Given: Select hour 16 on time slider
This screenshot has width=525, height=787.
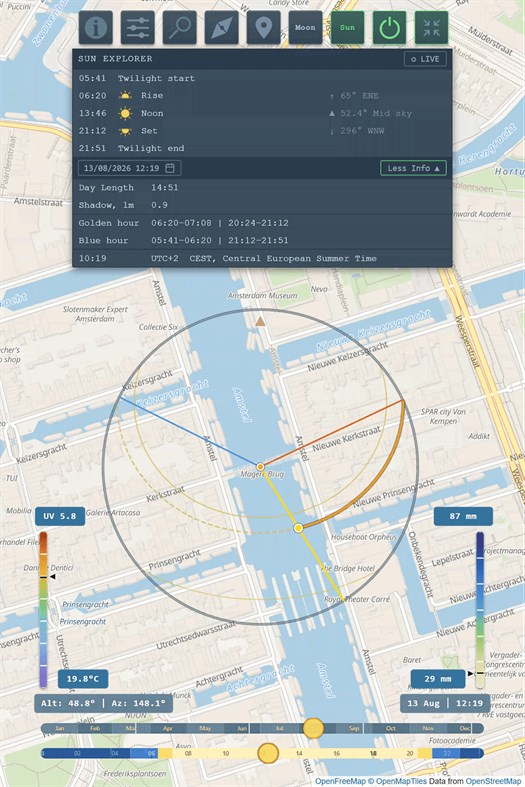Looking at the screenshot, I should 336,753.
